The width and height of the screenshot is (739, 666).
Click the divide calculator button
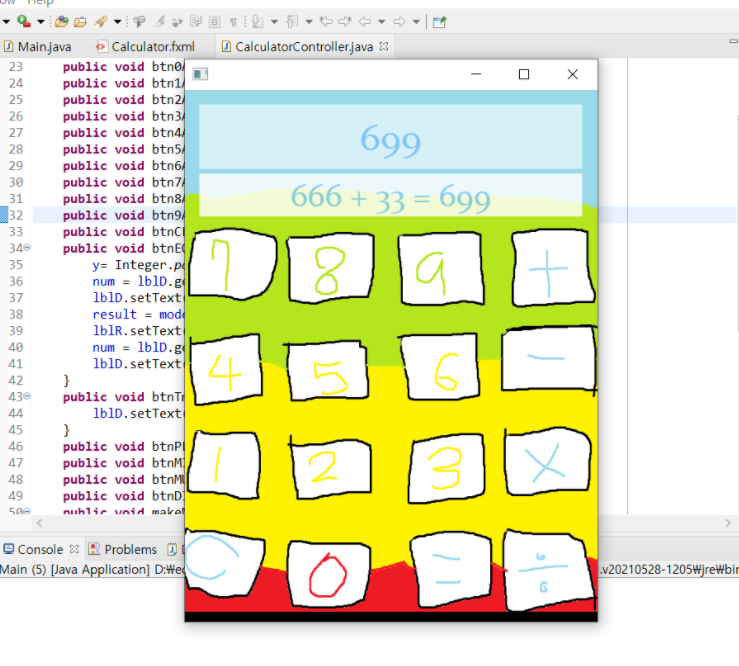coord(549,570)
